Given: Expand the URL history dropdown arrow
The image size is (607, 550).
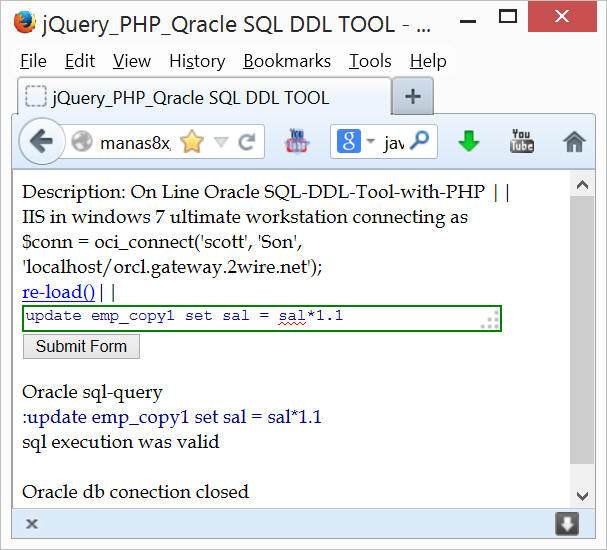Looking at the screenshot, I should 221,142.
